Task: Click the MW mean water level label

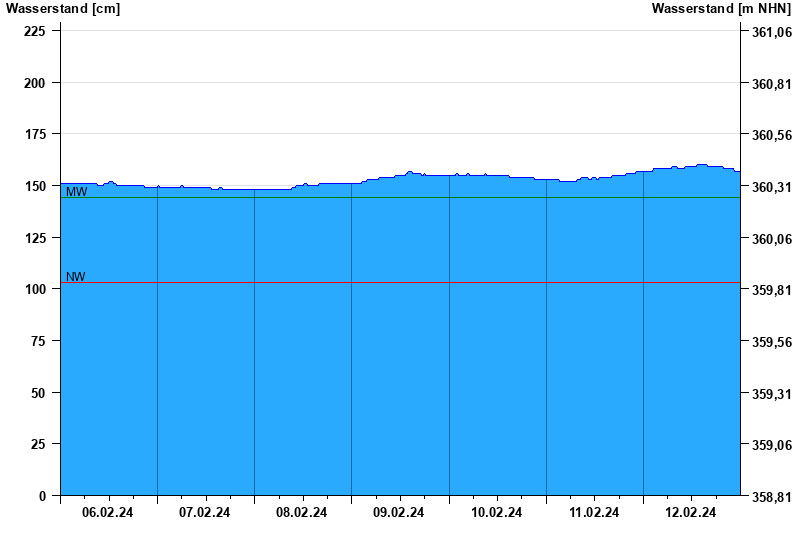Action: click(x=77, y=192)
